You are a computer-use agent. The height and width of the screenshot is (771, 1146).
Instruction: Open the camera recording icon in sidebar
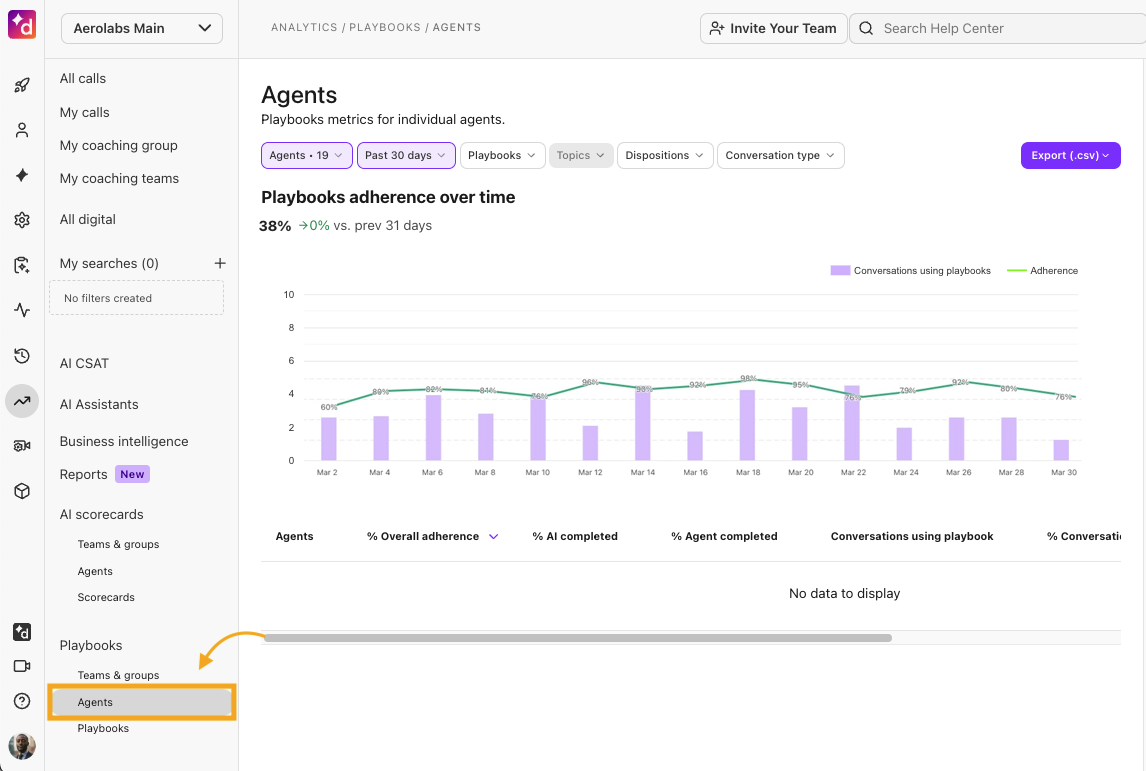tap(22, 446)
